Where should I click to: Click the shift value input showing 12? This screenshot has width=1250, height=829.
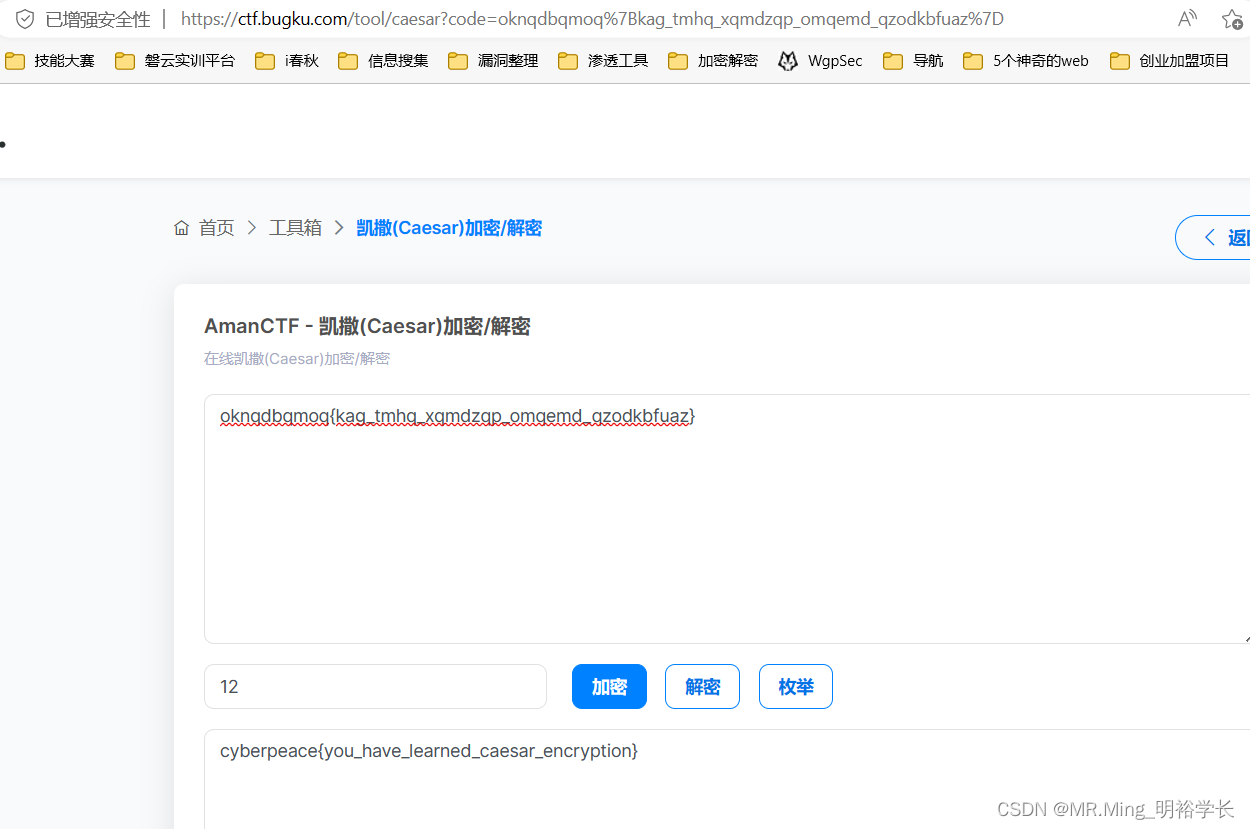[374, 686]
